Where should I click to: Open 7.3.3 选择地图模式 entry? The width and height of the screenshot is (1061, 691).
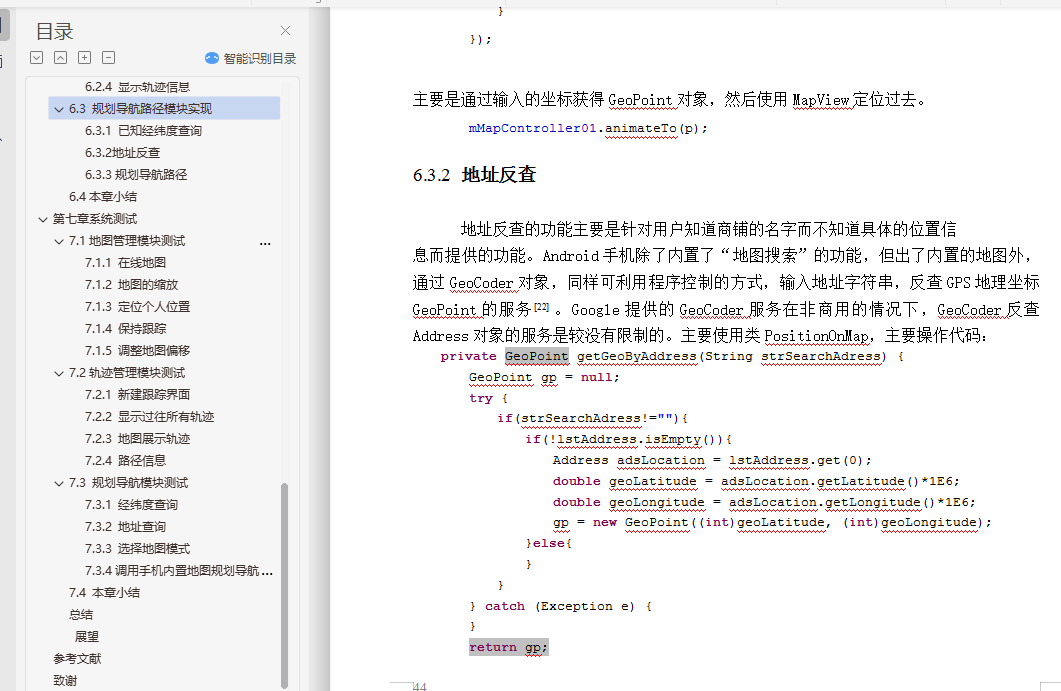tap(137, 549)
